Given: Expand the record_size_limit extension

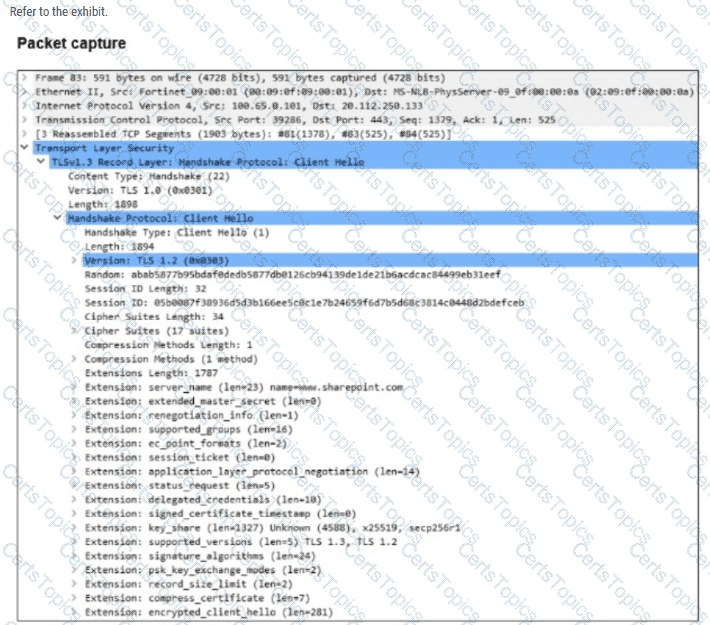Looking at the screenshot, I should click(x=74, y=584).
